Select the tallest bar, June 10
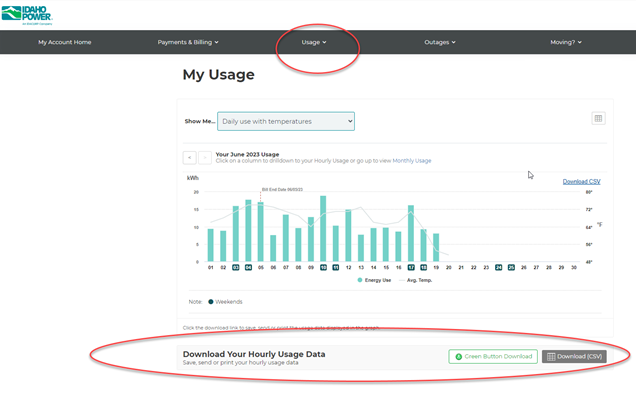Screen dimensions: 636x394 (323, 229)
